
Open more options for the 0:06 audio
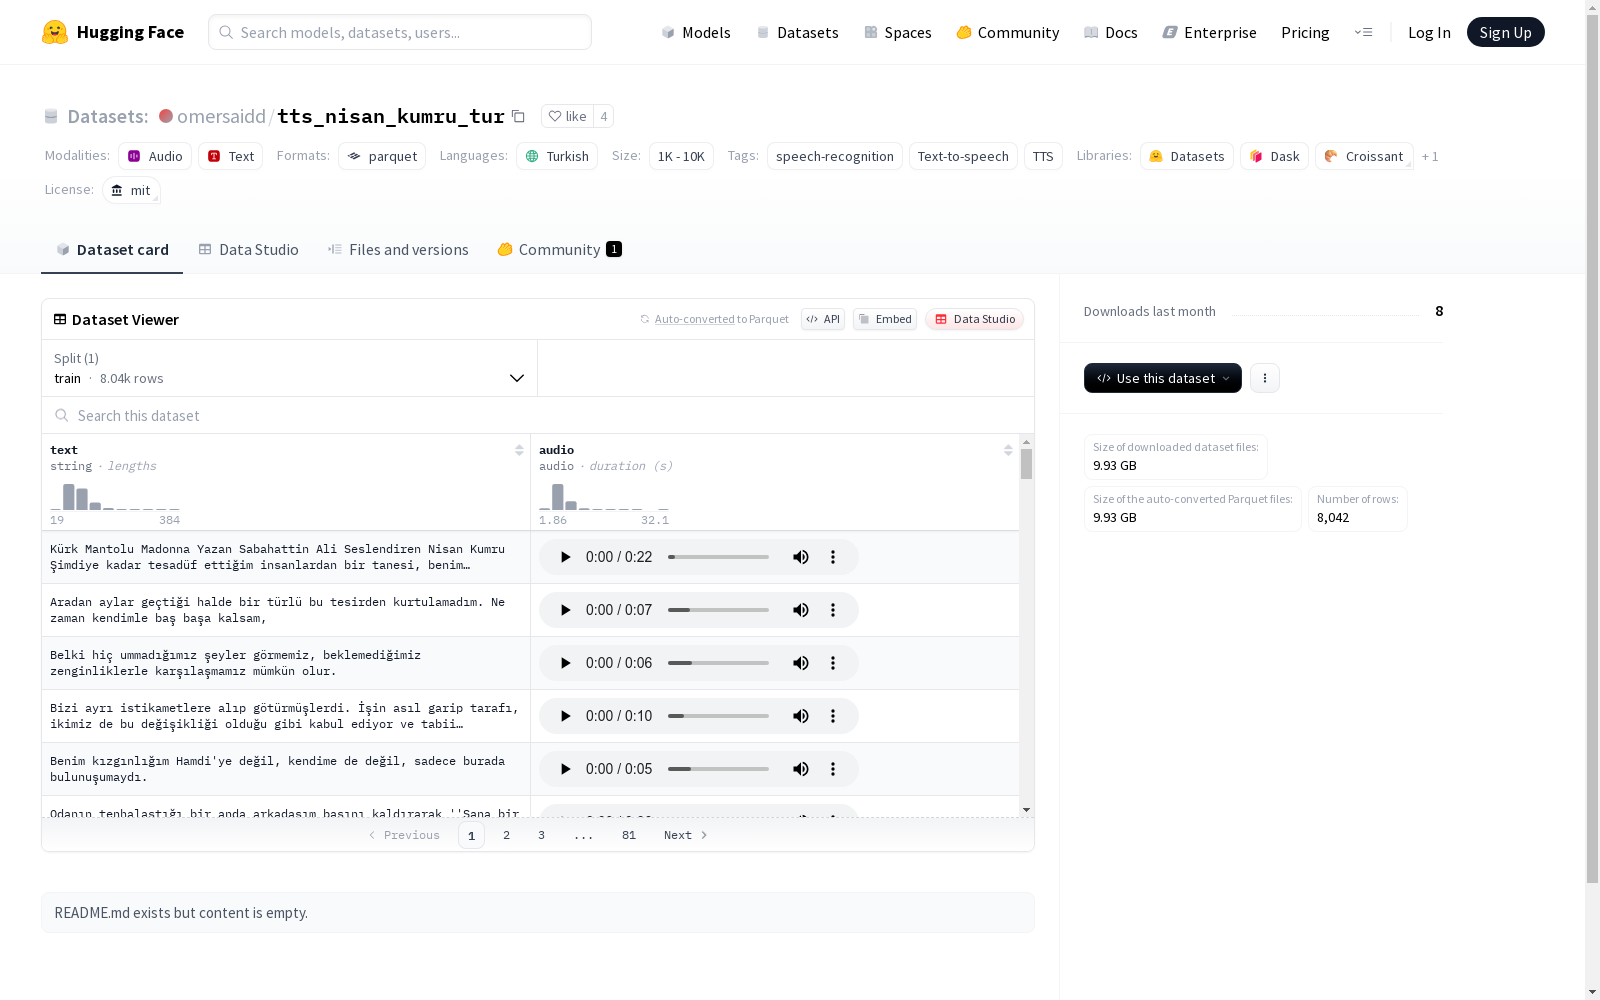click(833, 663)
